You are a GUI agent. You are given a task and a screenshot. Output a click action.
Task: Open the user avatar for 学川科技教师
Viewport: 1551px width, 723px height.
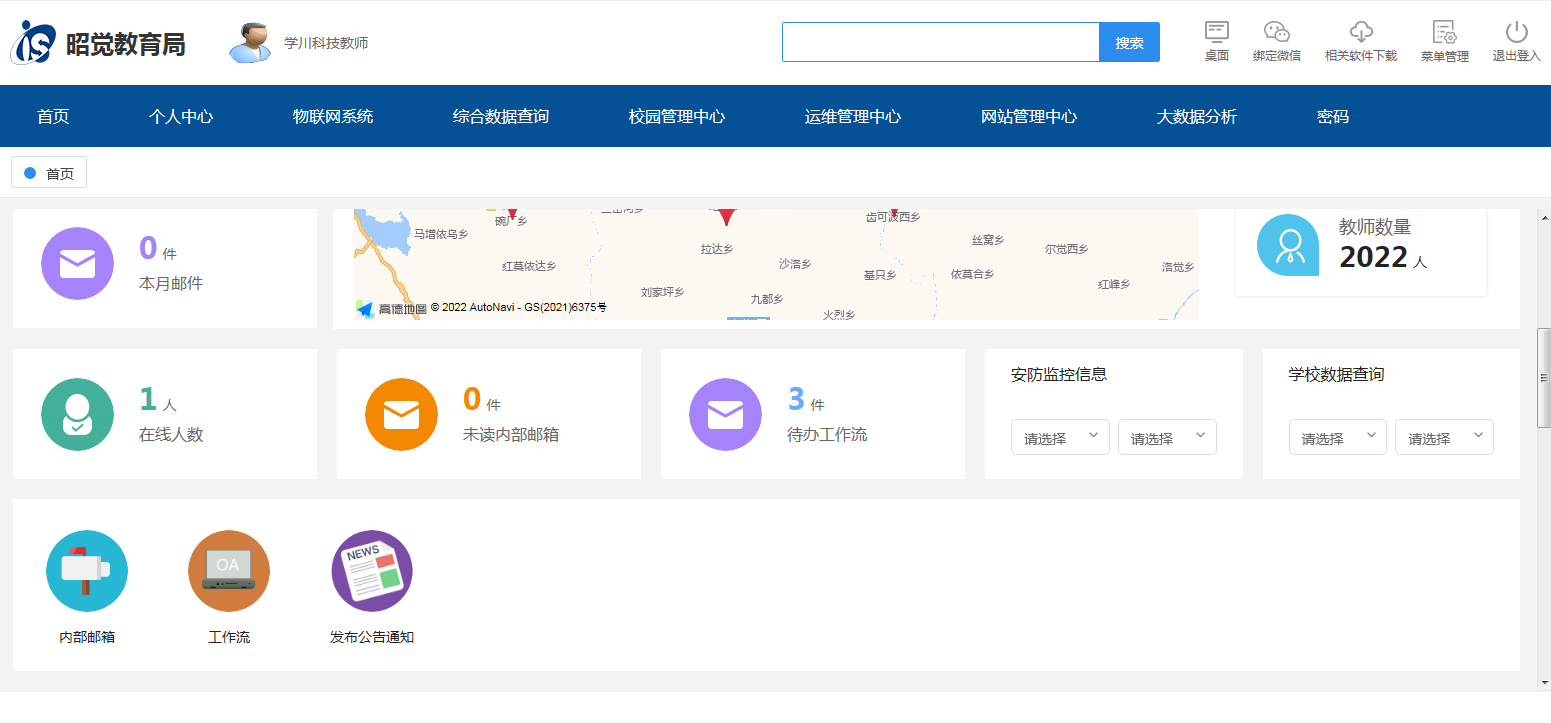pyautogui.click(x=250, y=43)
